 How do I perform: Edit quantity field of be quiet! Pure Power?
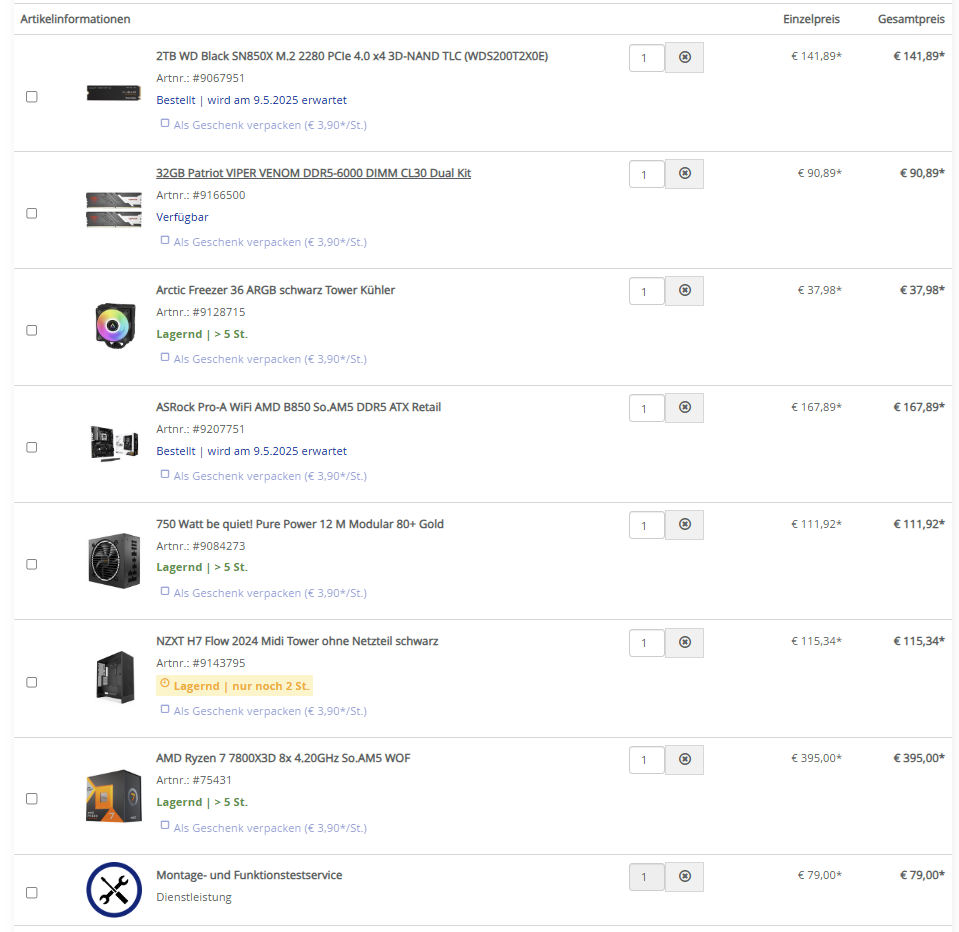[646, 525]
